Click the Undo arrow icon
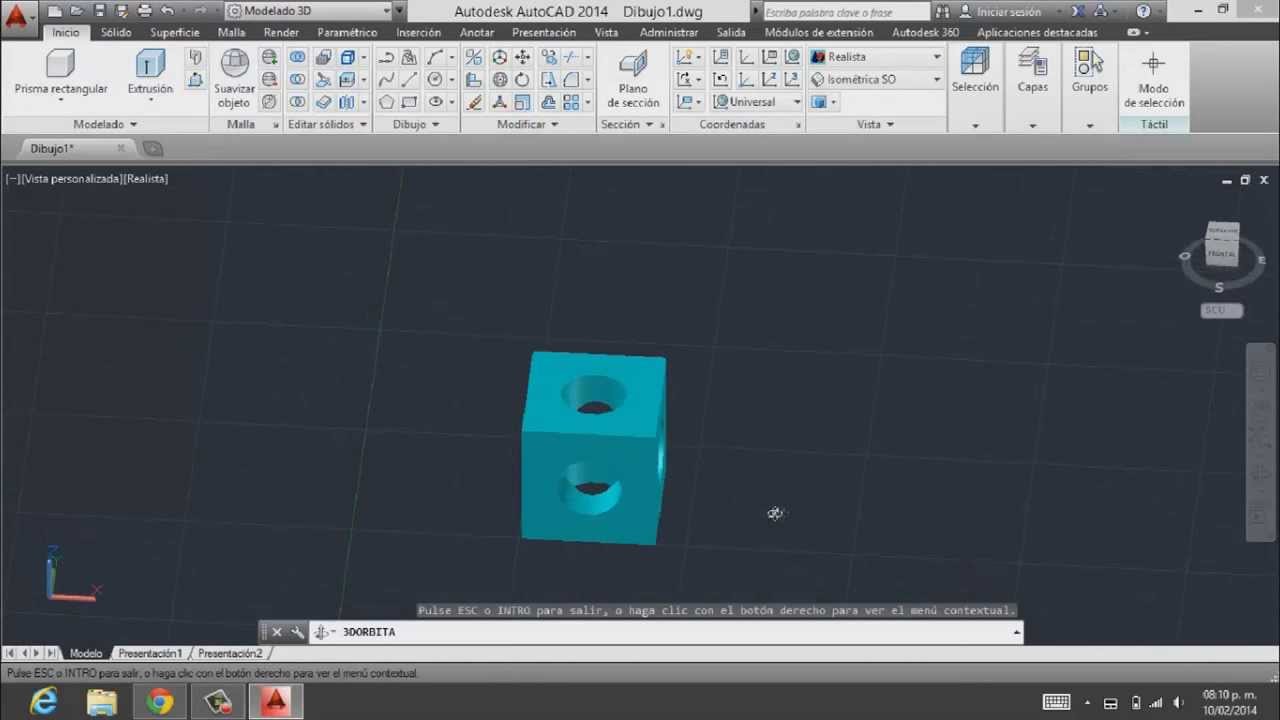The height and width of the screenshot is (720, 1280). point(167,12)
